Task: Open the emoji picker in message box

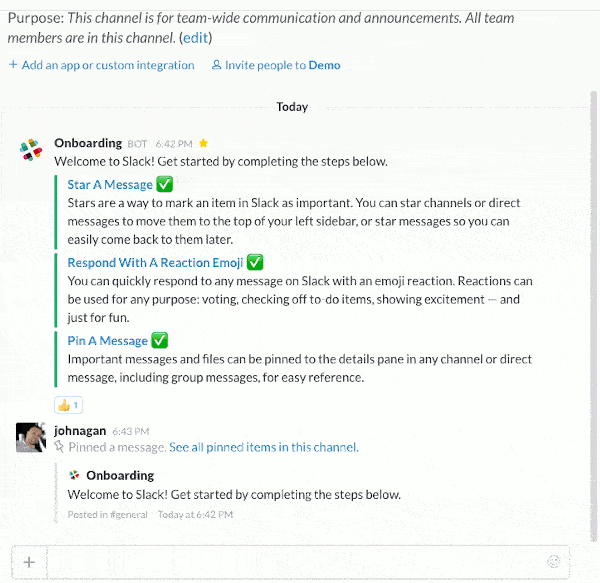Action: coord(553,561)
